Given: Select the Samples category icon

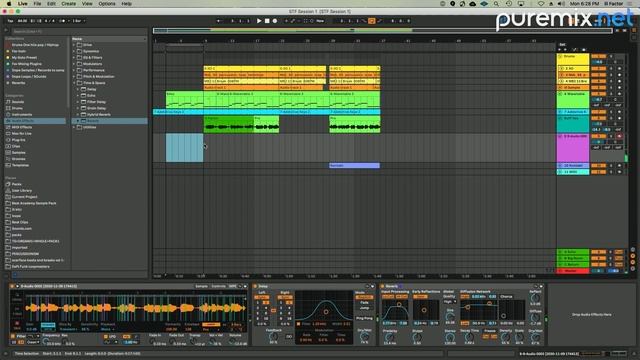Looking at the screenshot, I should point(8,153).
